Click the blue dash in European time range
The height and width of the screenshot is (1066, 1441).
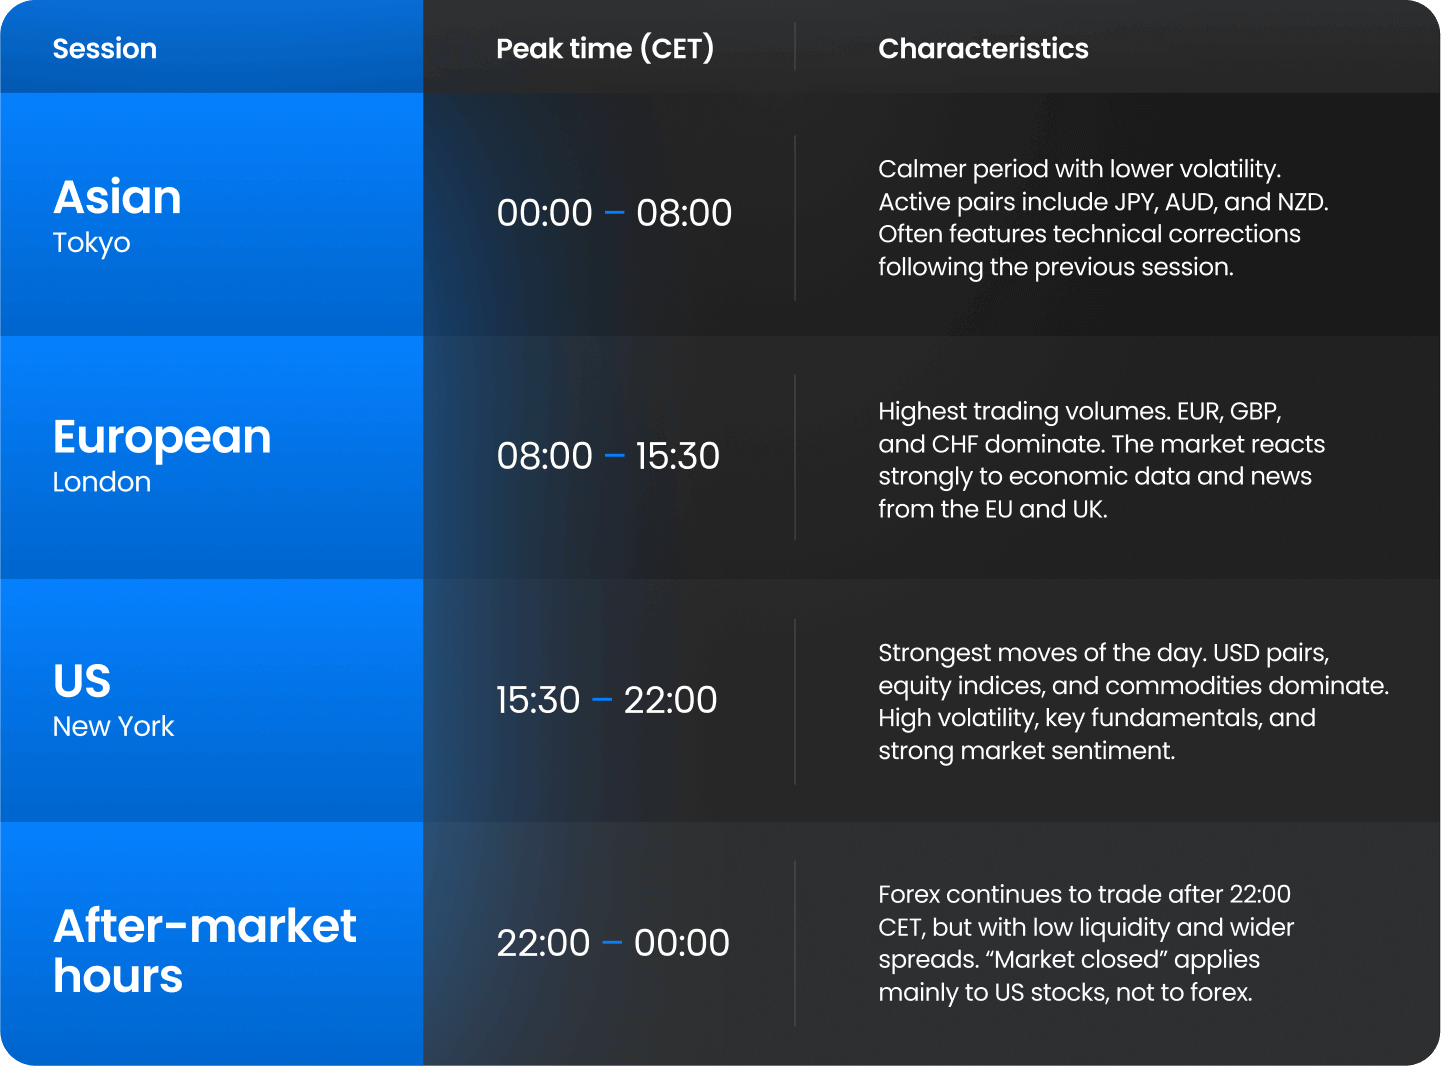[615, 456]
